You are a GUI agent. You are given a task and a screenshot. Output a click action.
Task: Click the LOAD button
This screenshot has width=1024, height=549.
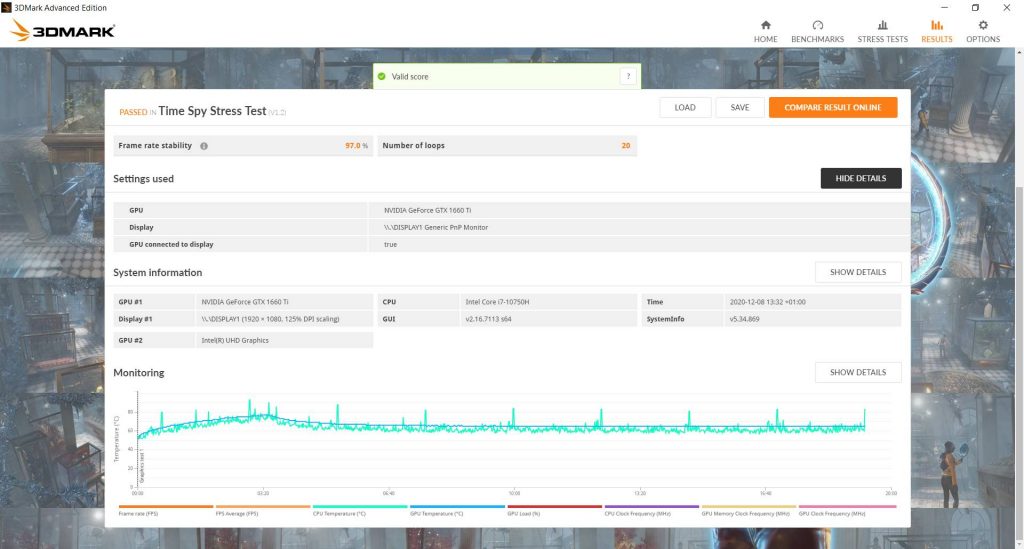[685, 108]
